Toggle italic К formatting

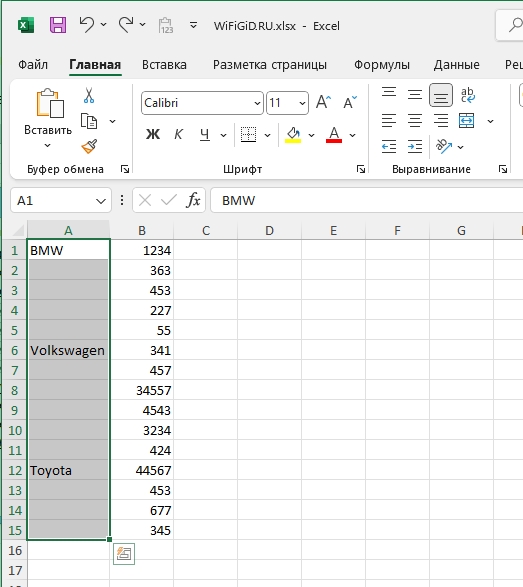(x=179, y=134)
